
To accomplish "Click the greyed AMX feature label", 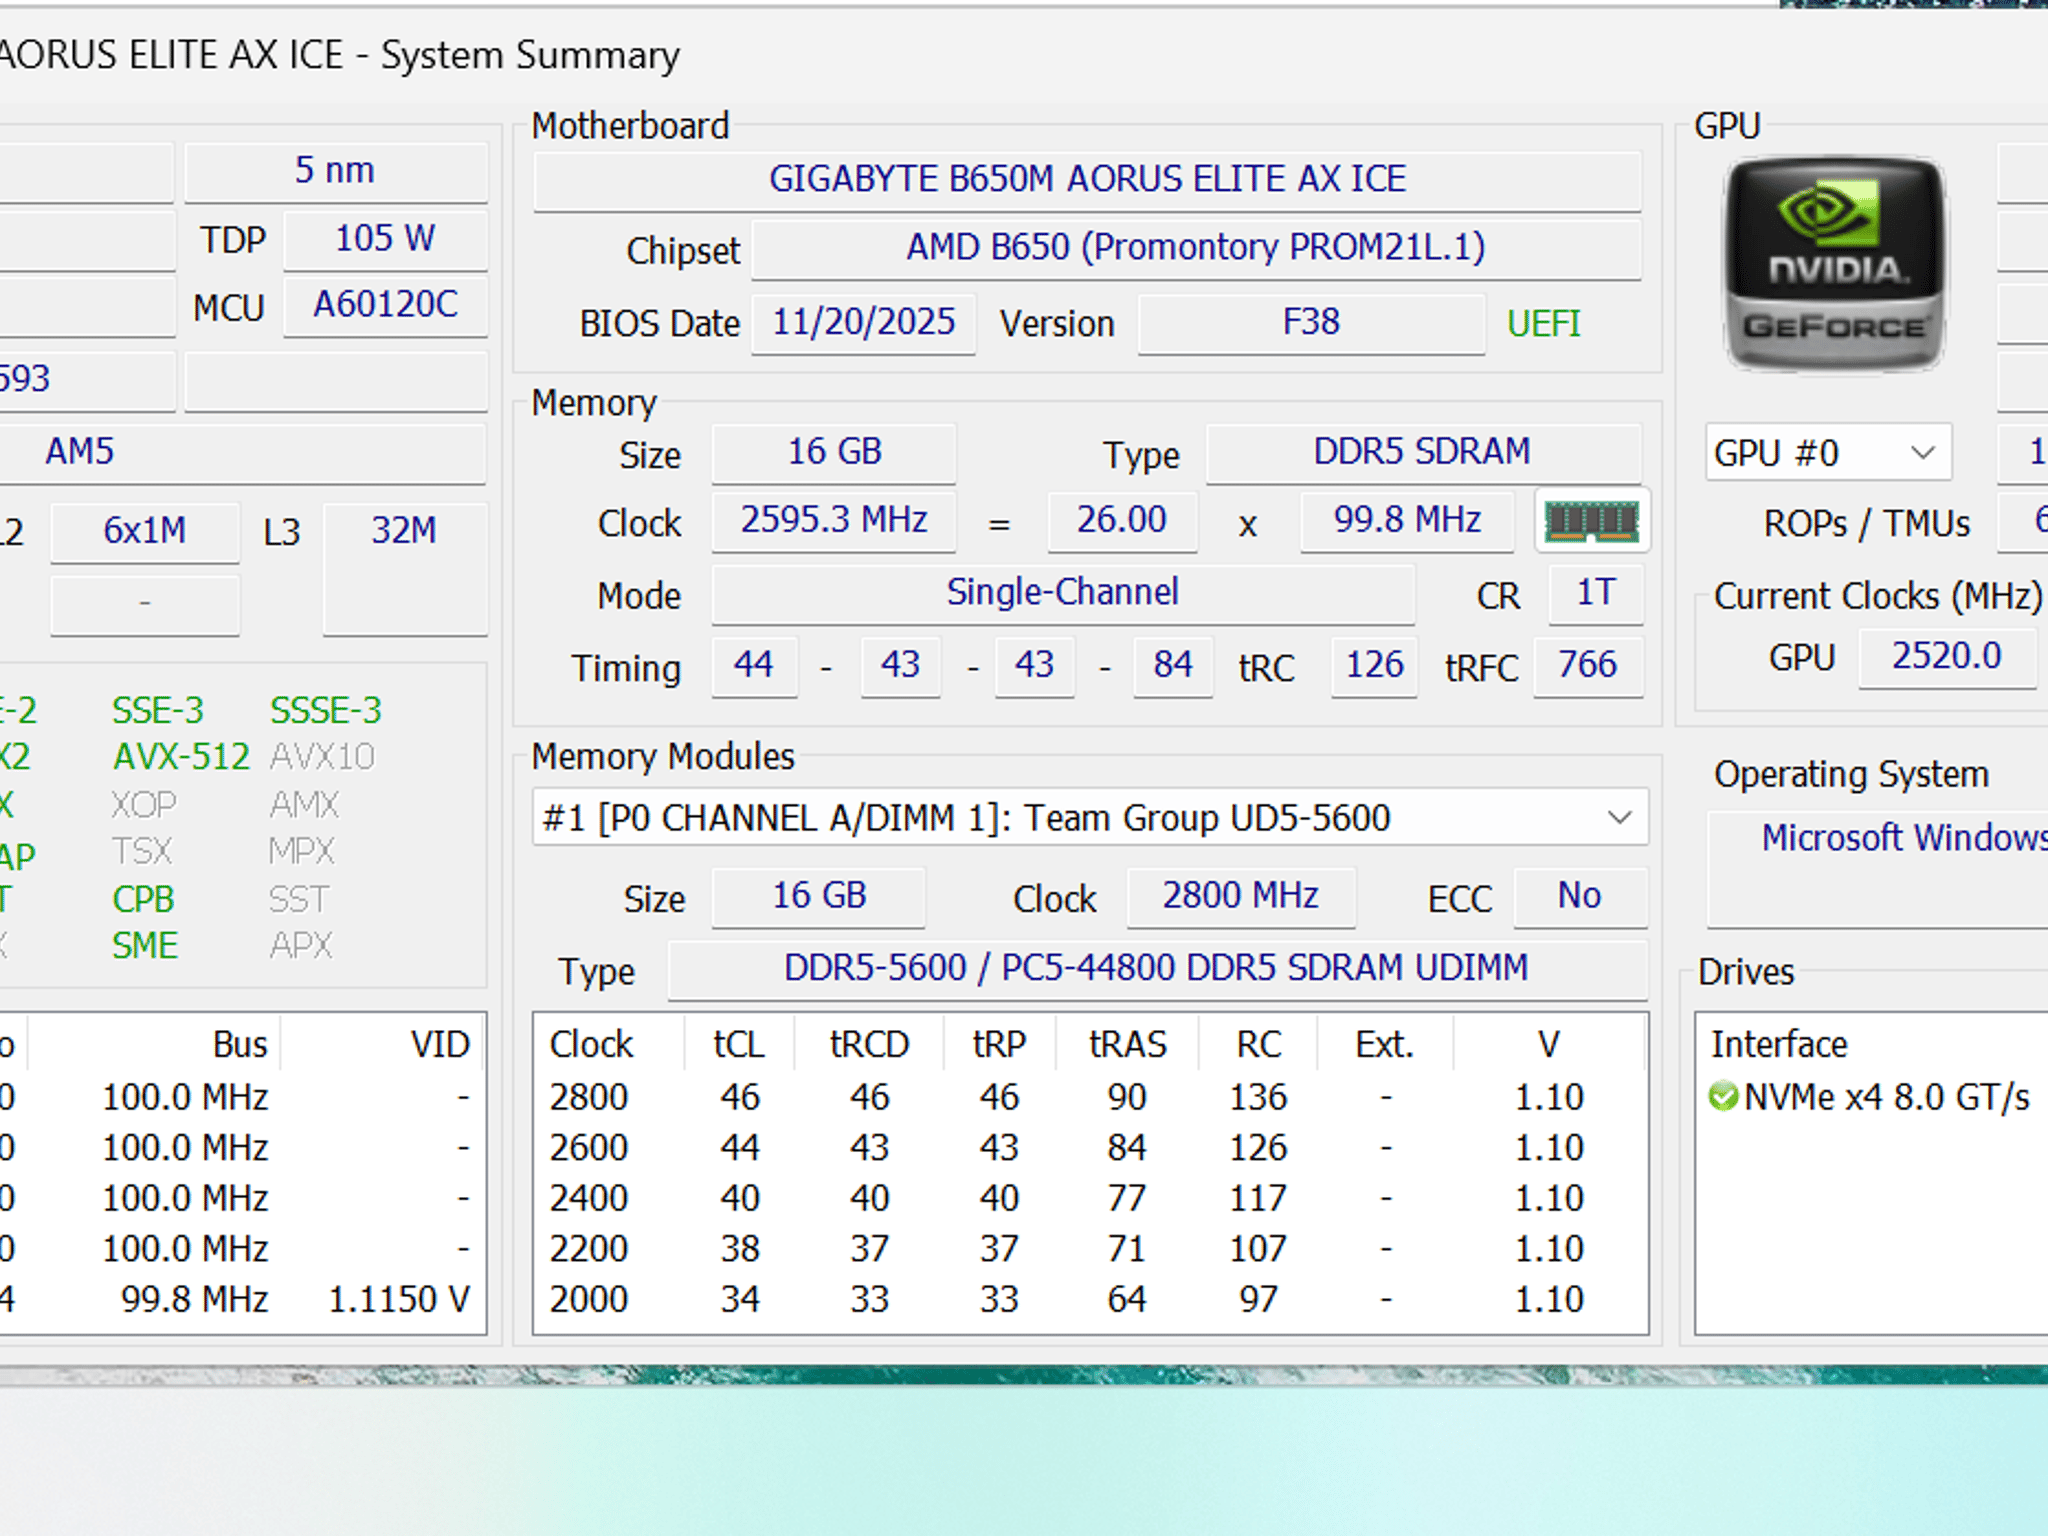I will coord(305,805).
